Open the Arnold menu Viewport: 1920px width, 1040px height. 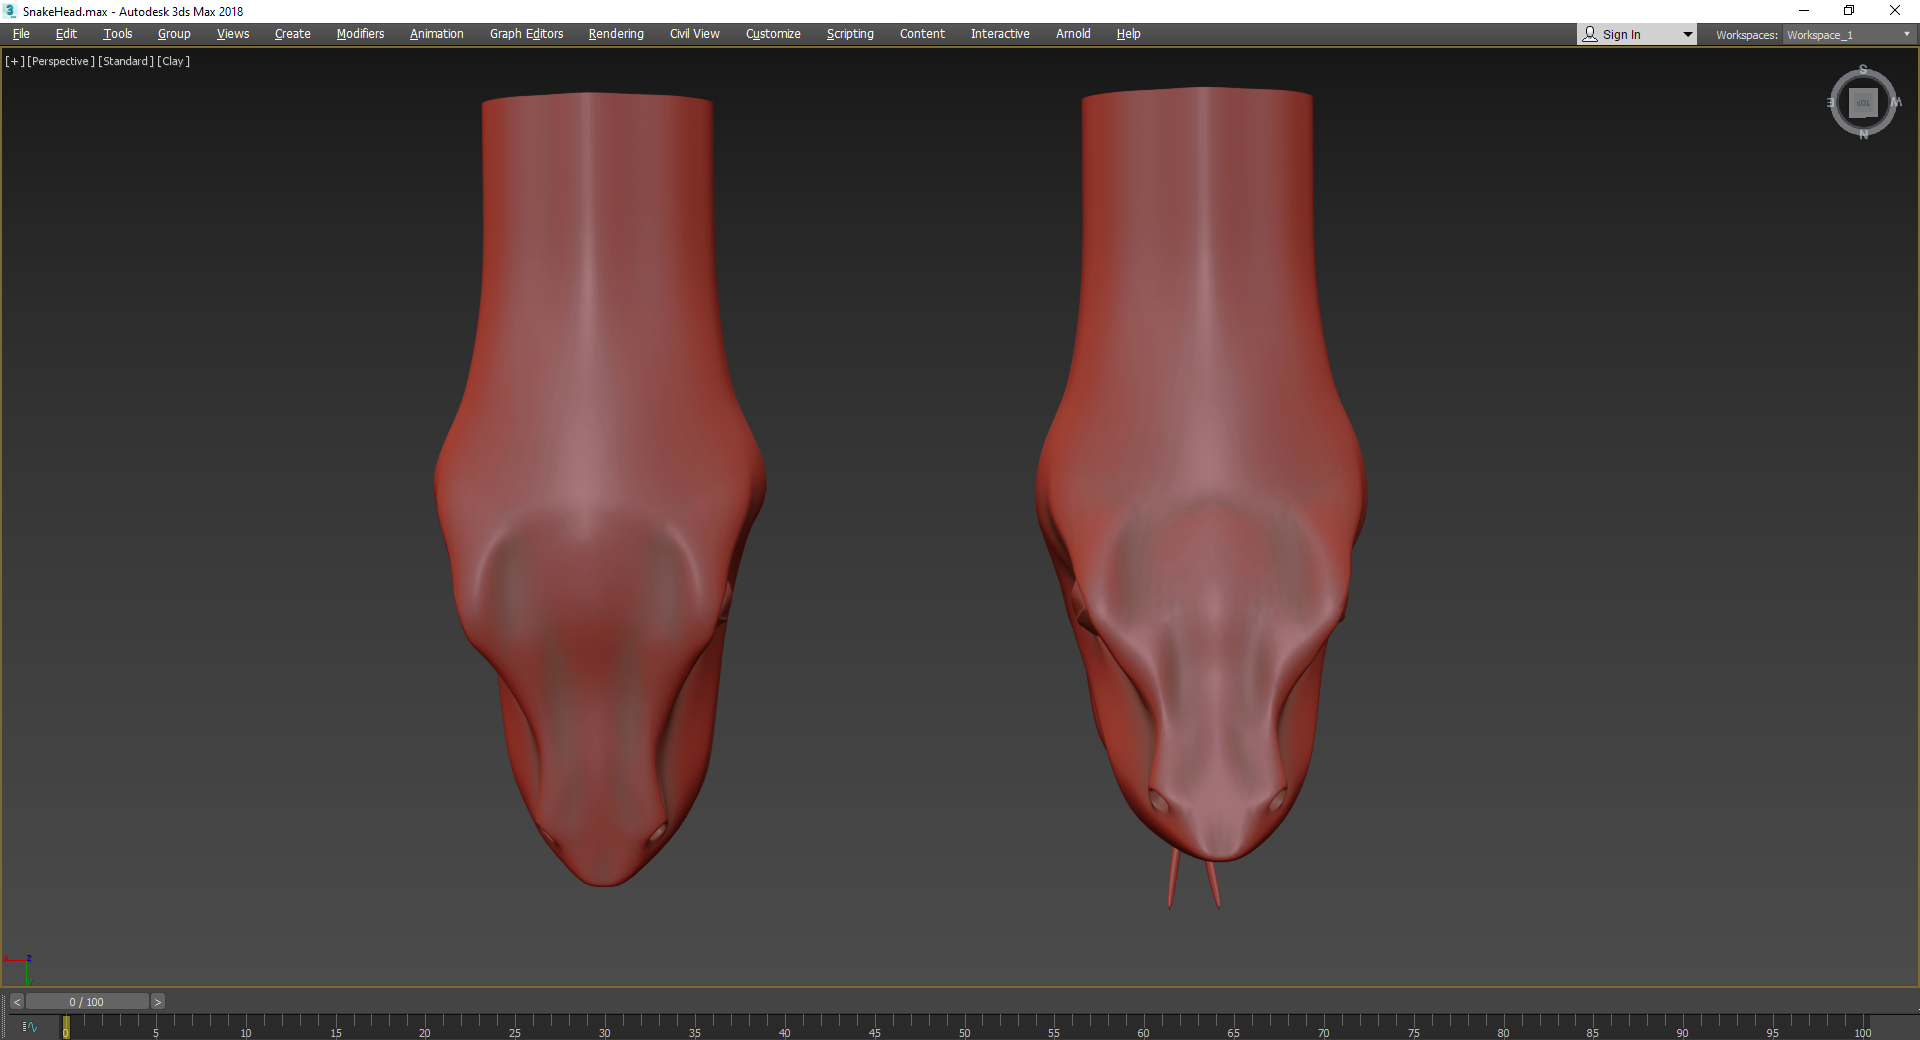click(x=1073, y=34)
